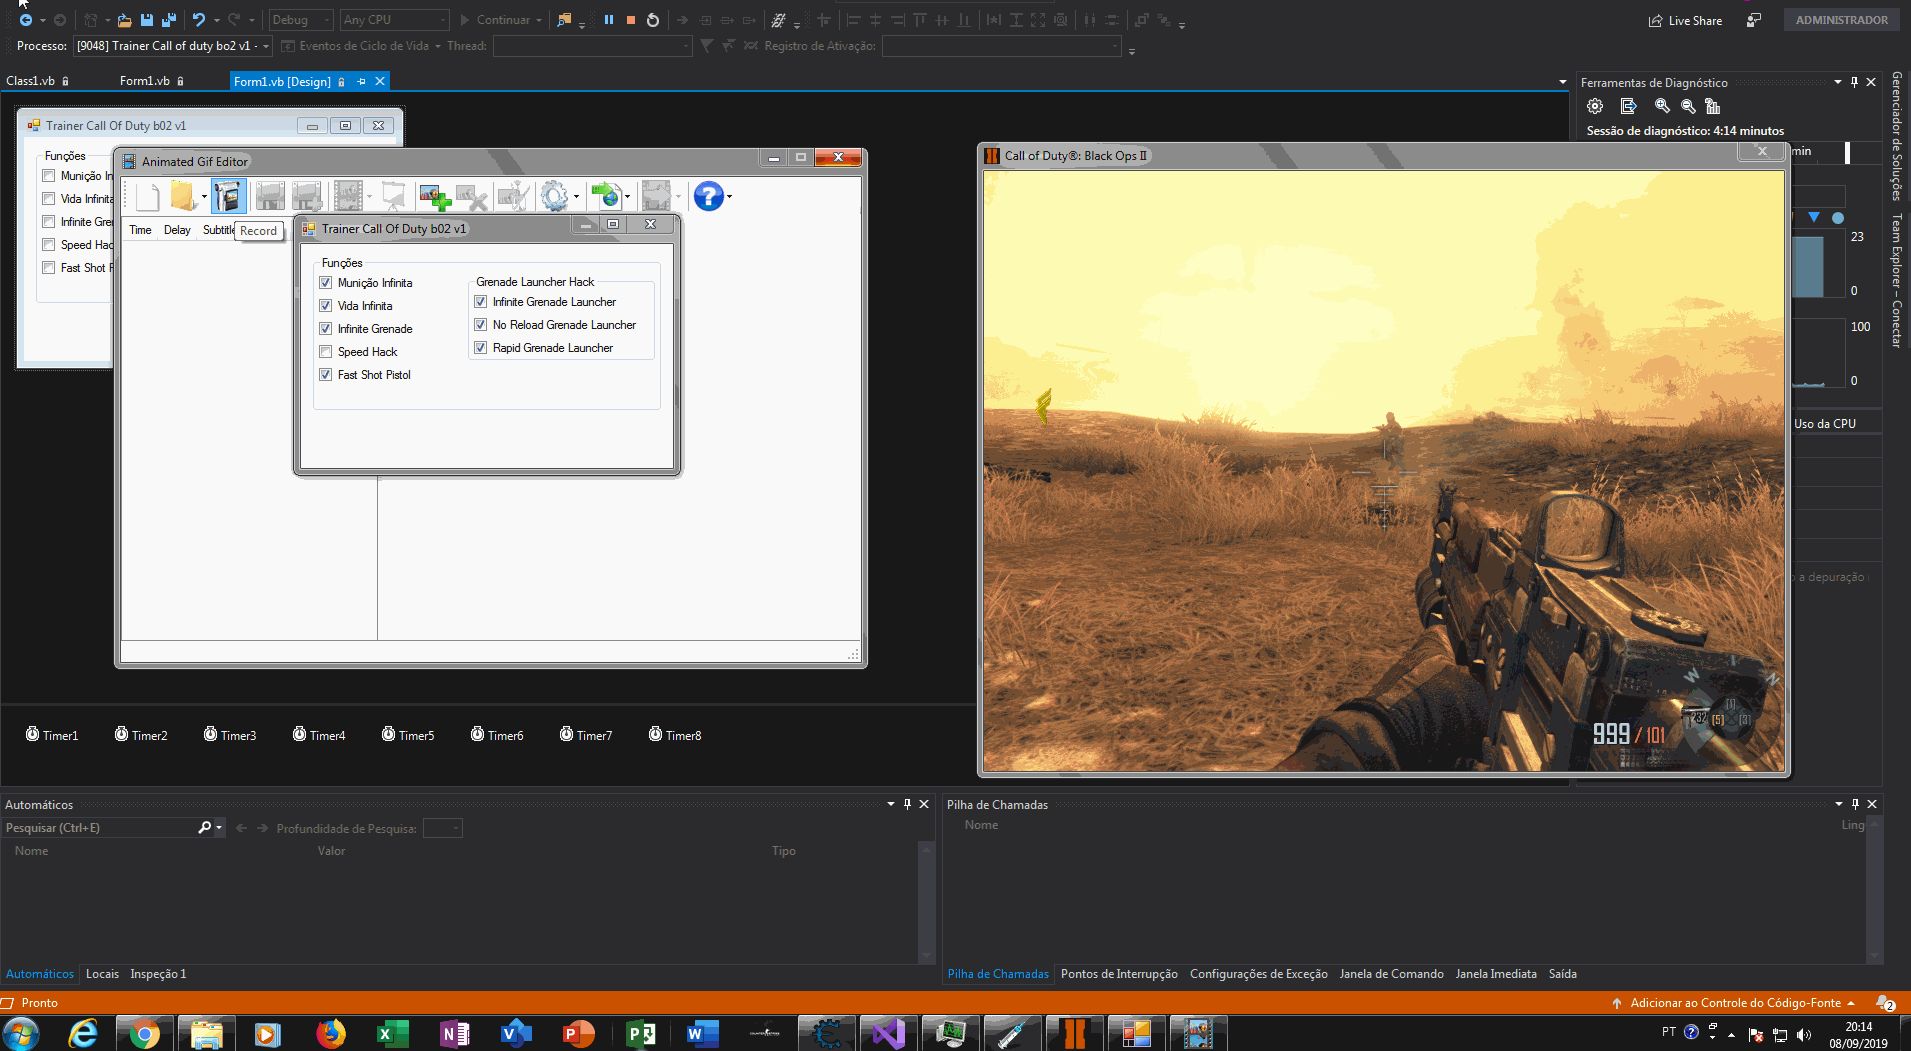
Task: Uncheck the Munição Infinita checkbox
Action: coord(326,283)
